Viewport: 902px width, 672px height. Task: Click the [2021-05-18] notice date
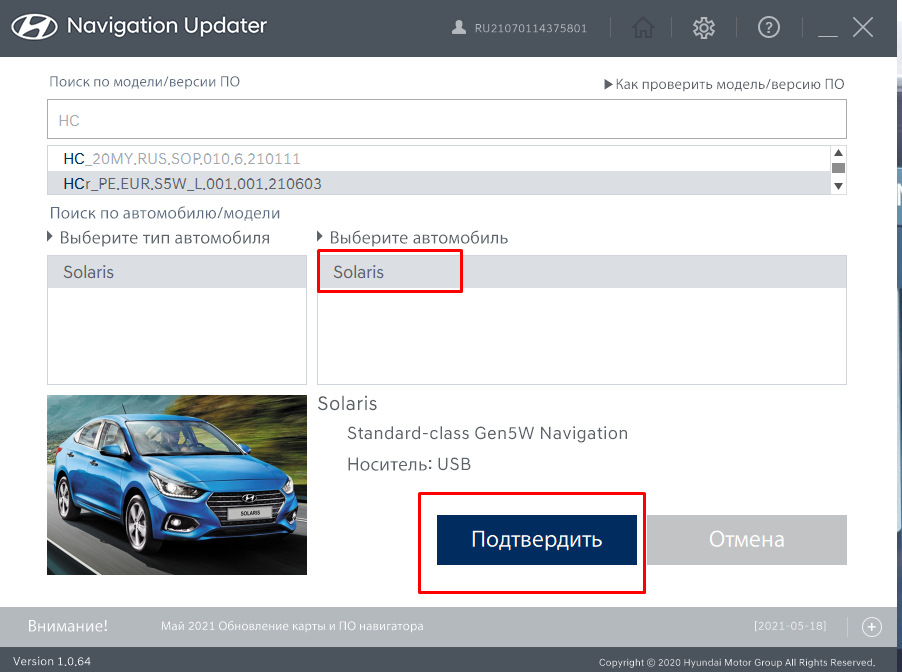(x=790, y=626)
